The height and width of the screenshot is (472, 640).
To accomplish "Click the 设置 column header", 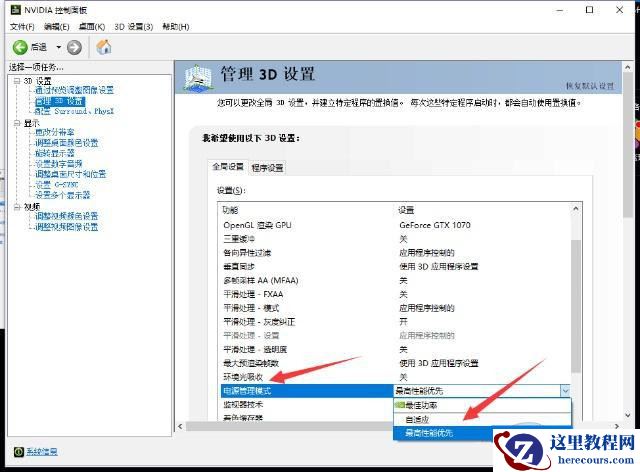I will coord(406,210).
